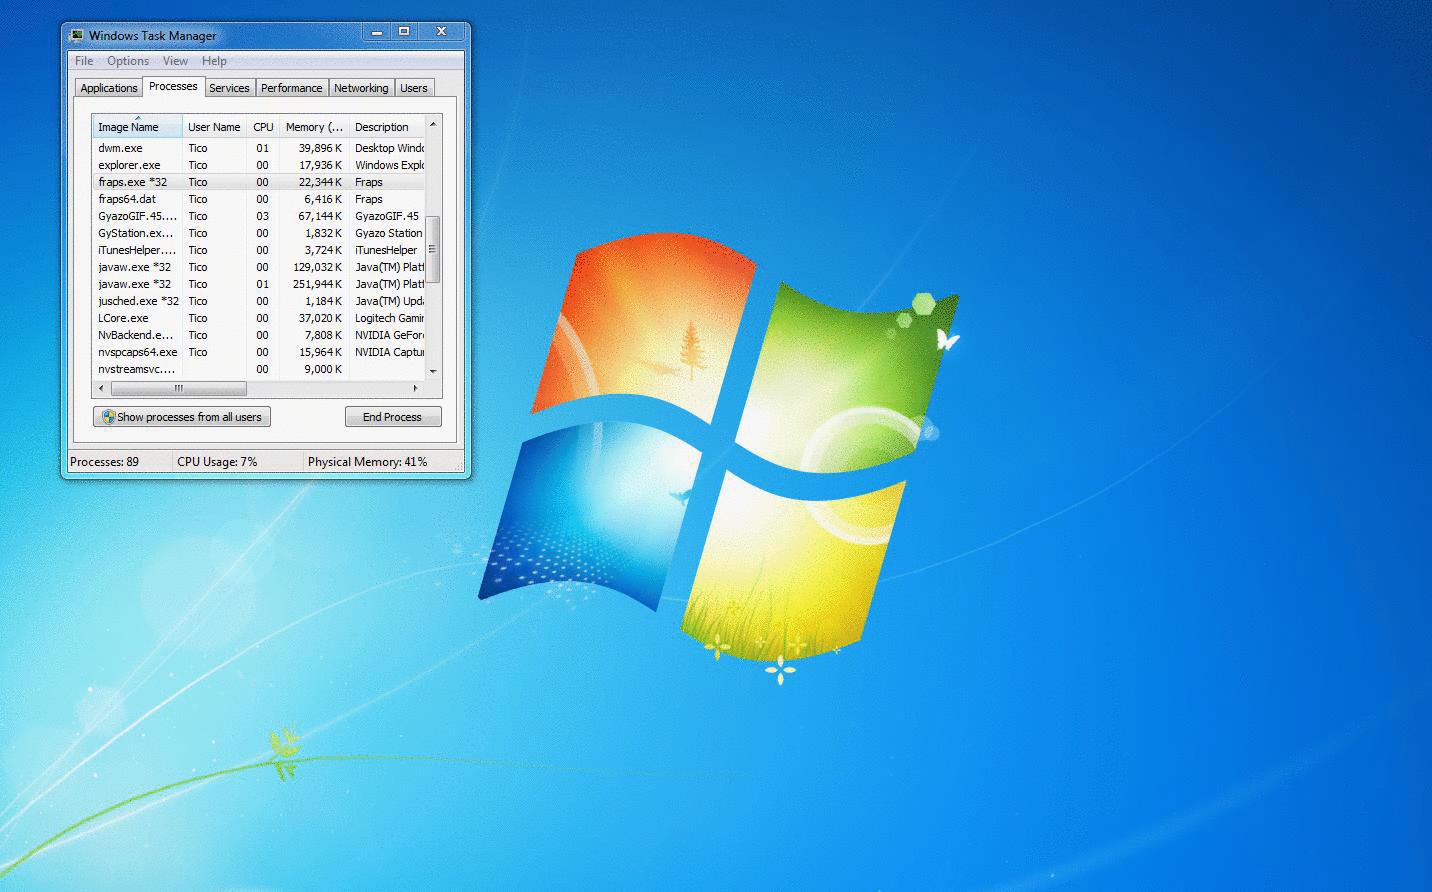Open the Performance tab
This screenshot has width=1432, height=892.
click(292, 88)
